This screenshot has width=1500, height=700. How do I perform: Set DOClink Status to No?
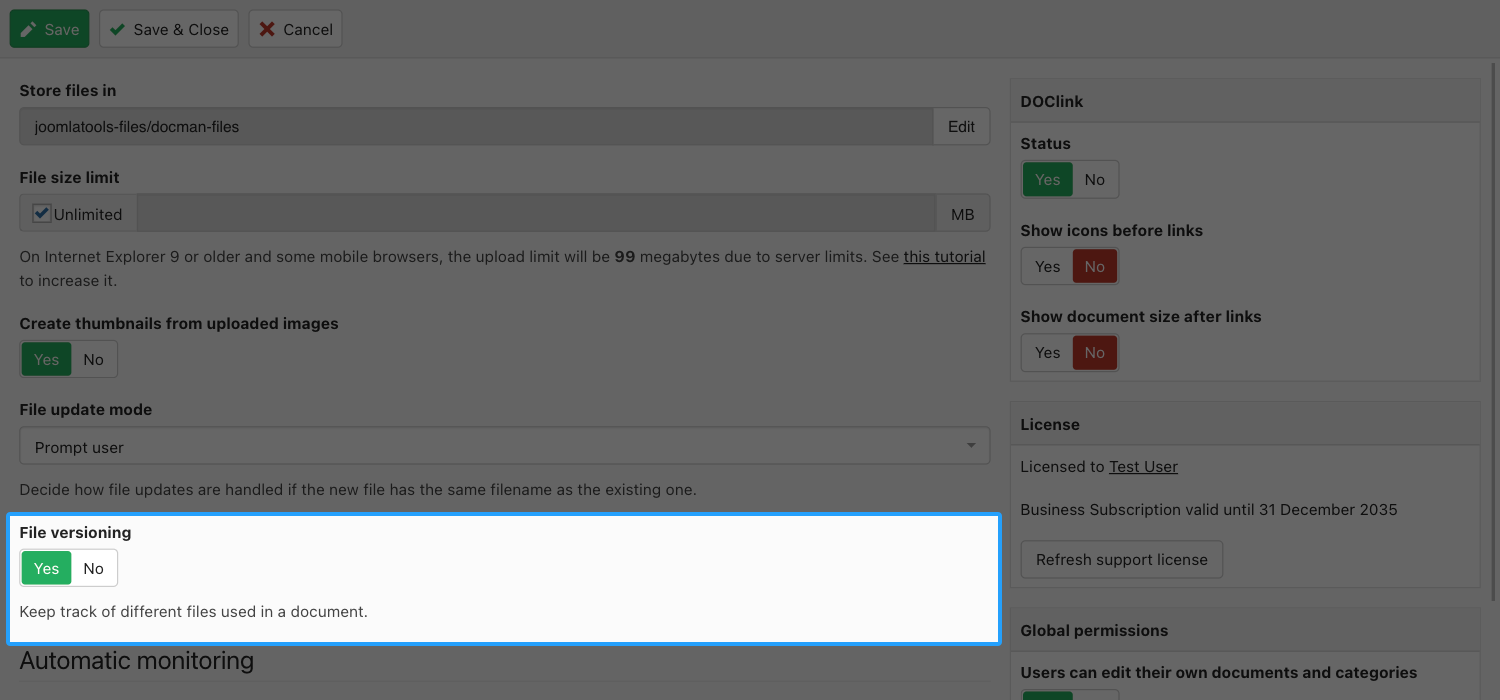click(1095, 180)
